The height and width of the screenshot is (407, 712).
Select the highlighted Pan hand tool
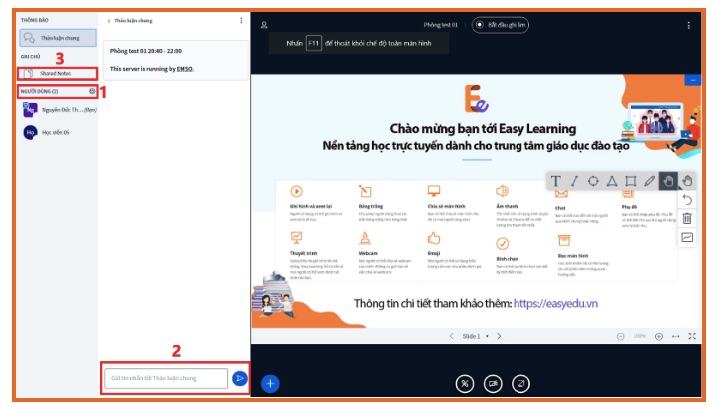tap(668, 181)
